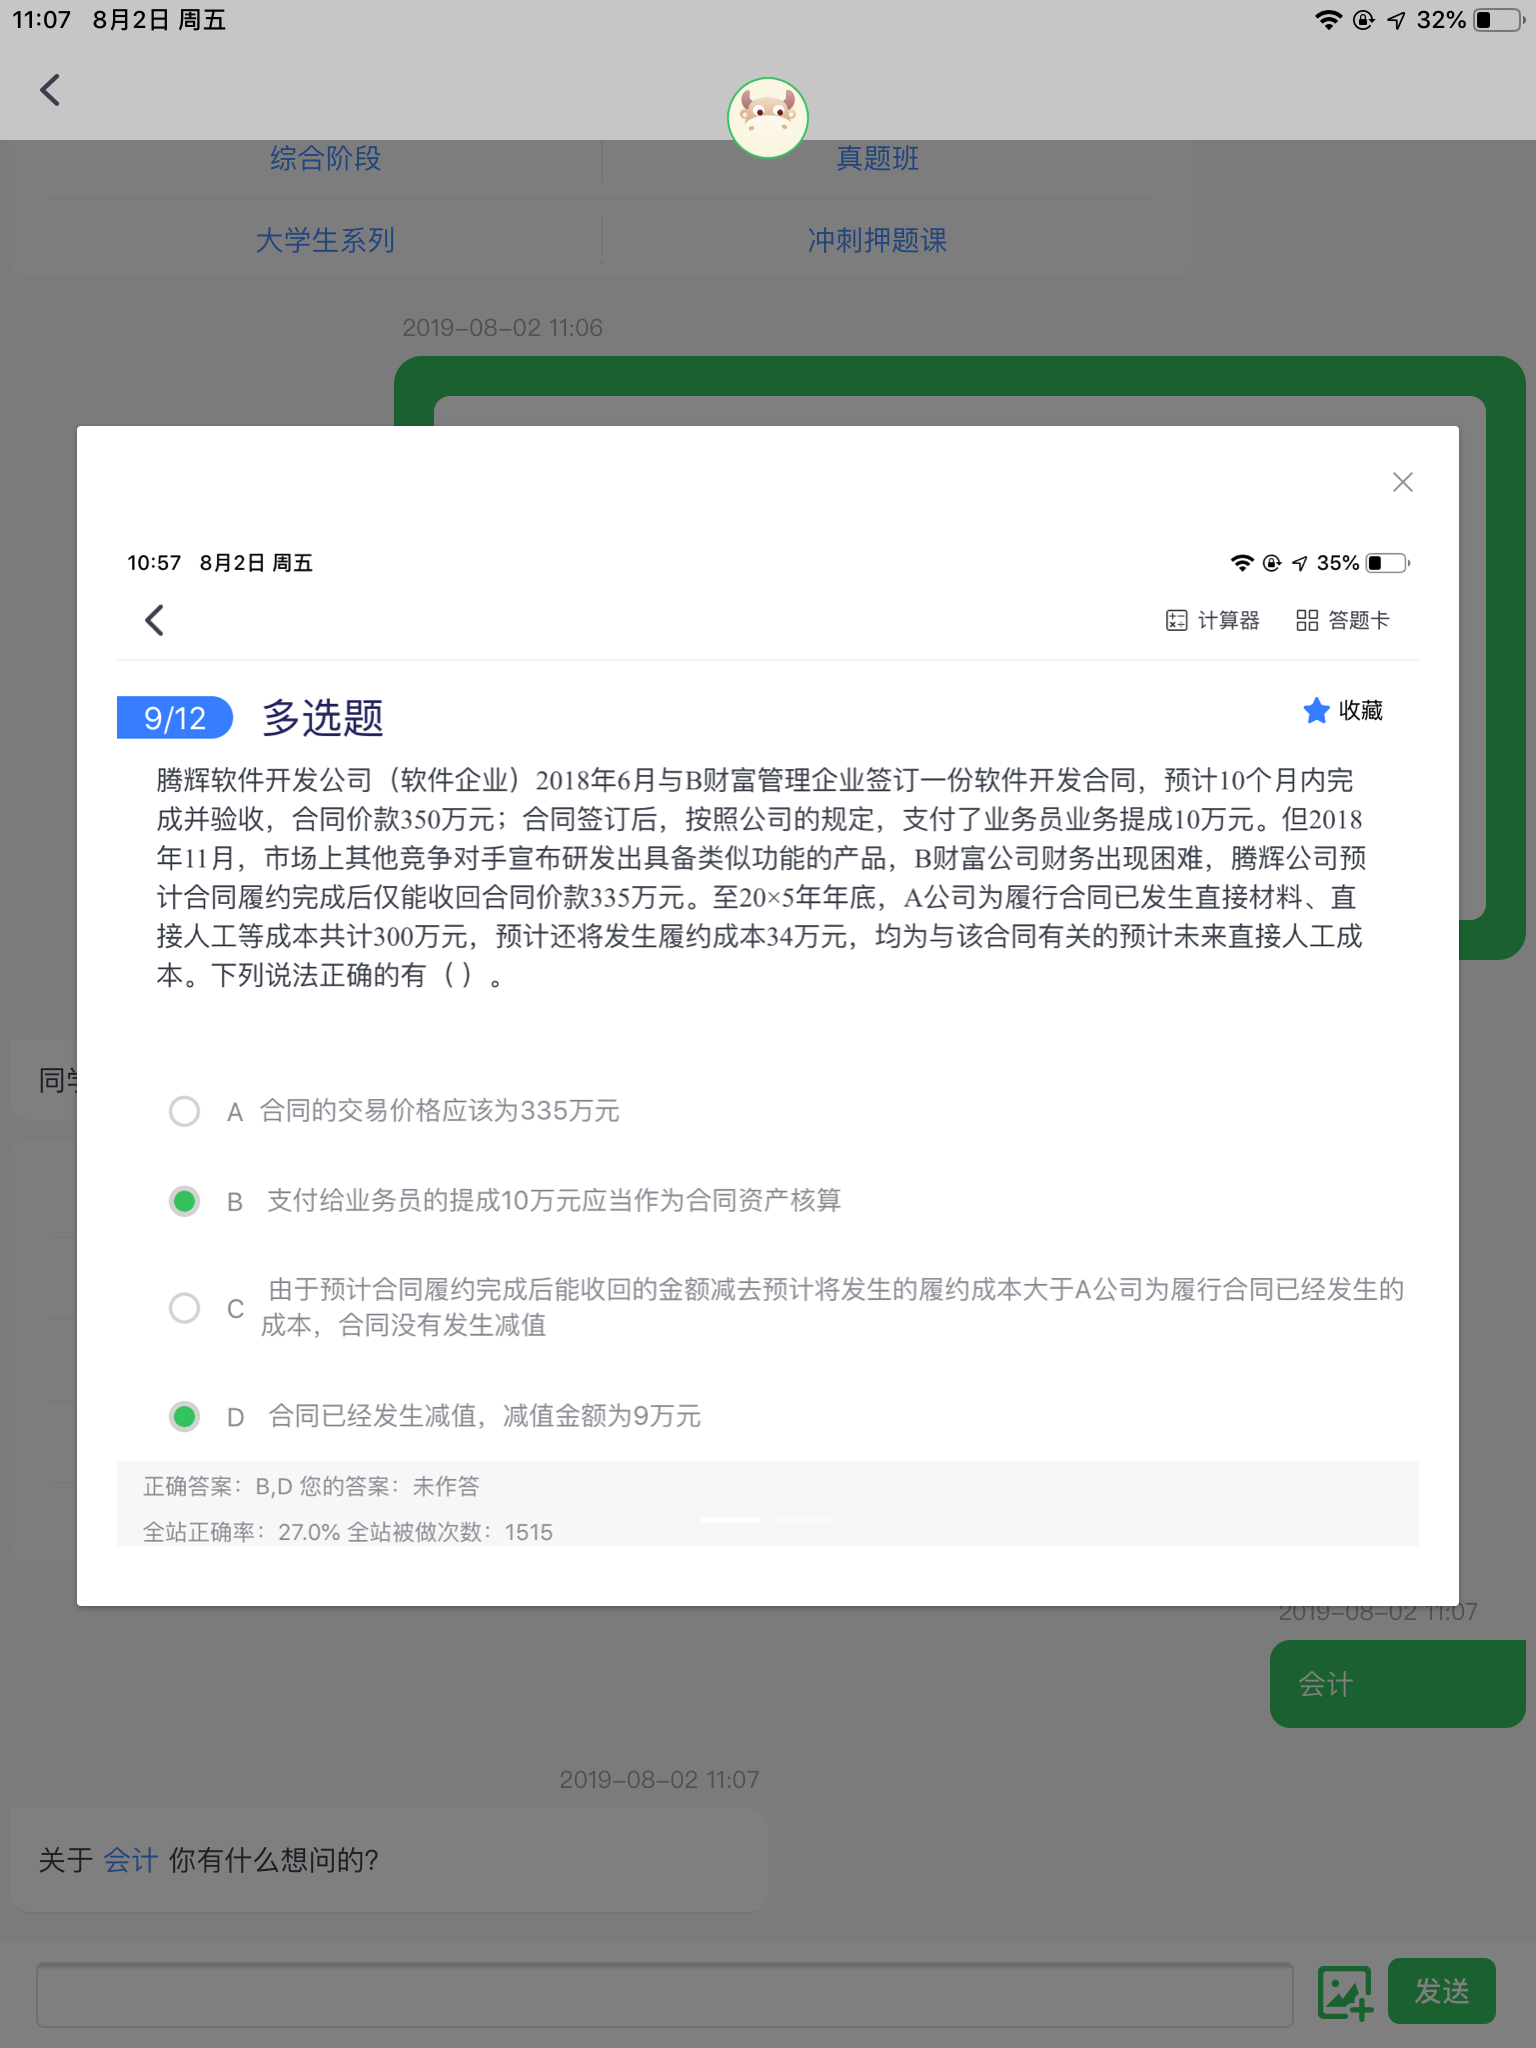Click the message text input field

pos(664,1994)
